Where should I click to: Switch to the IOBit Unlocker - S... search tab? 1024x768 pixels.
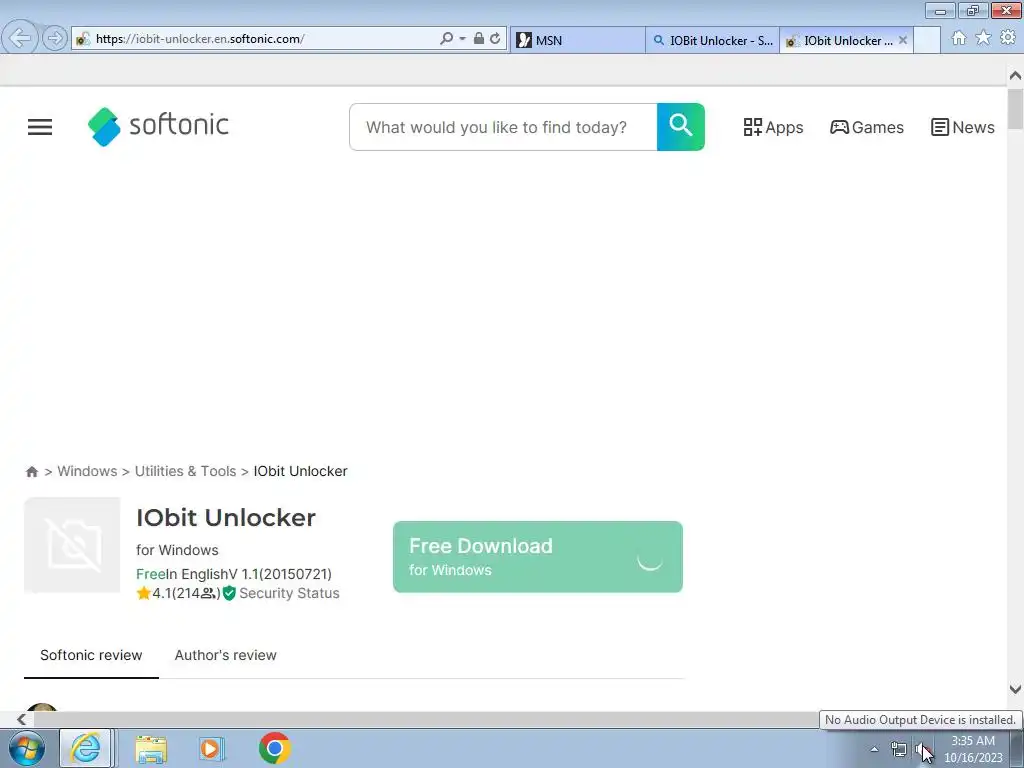click(712, 40)
